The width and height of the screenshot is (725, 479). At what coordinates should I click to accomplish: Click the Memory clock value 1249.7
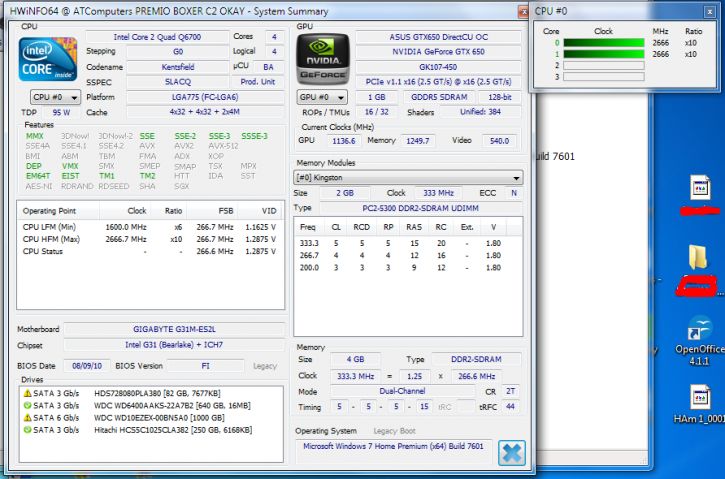pyautogui.click(x=418, y=141)
